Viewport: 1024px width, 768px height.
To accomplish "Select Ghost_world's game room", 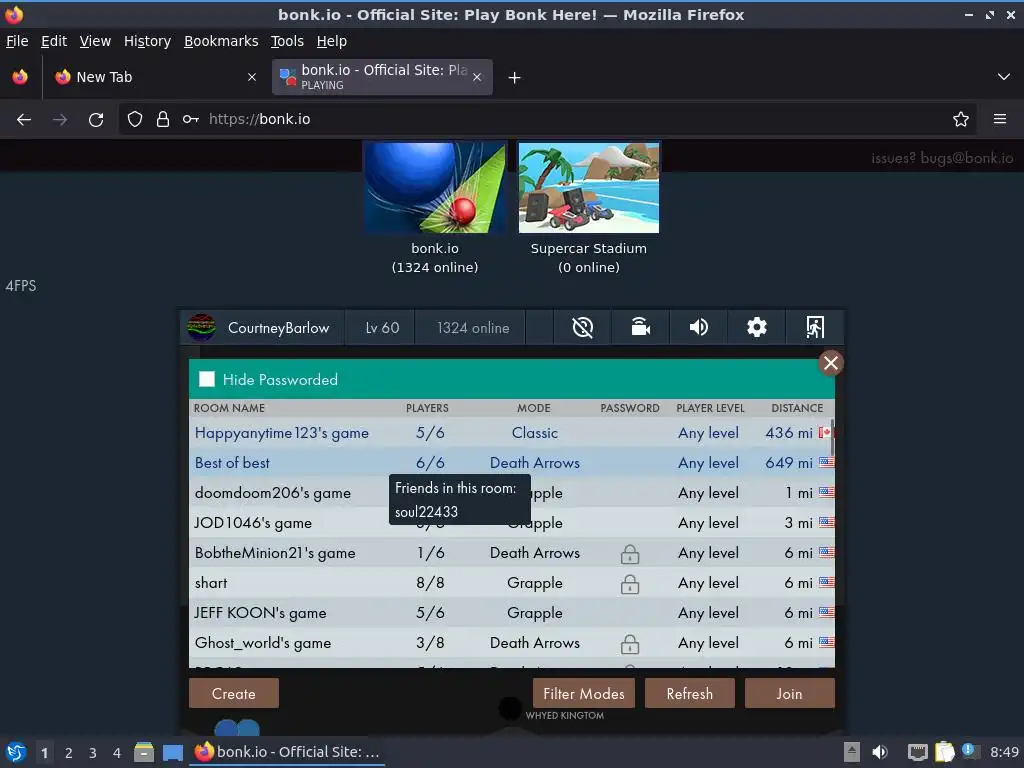I will click(x=512, y=643).
